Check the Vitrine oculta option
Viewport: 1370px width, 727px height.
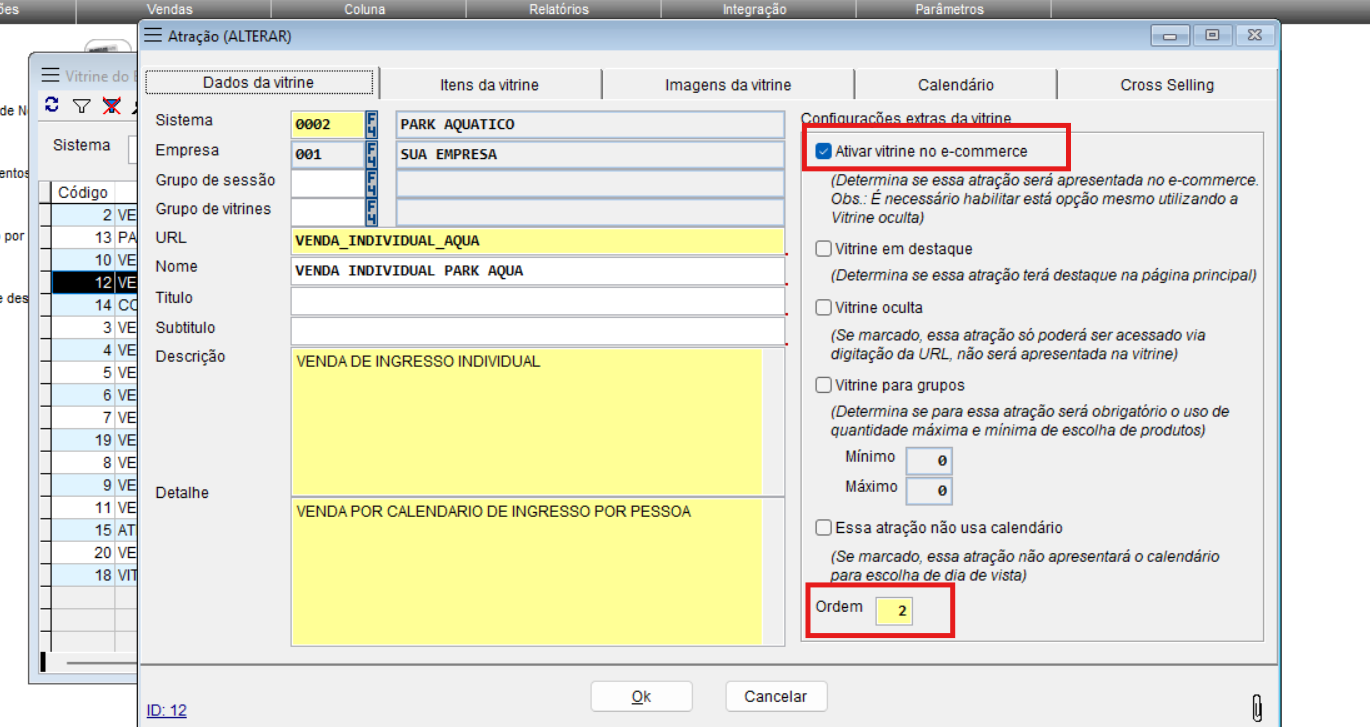824,308
